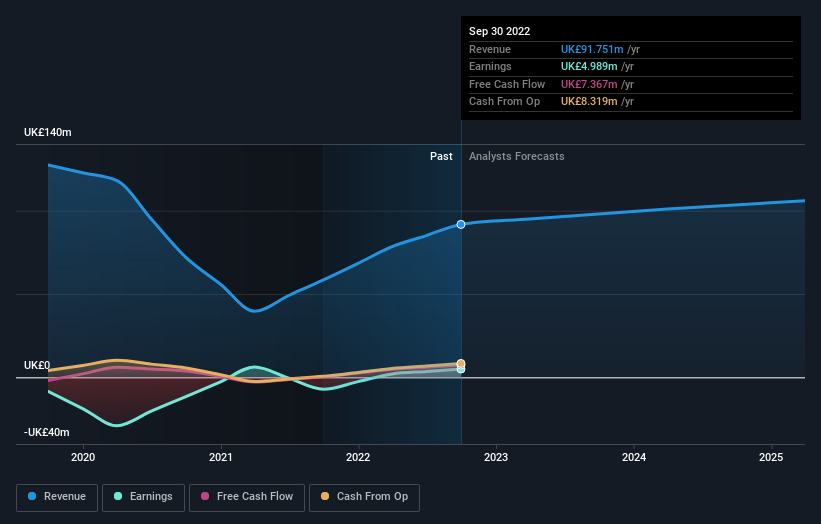
Task: Click the blue Revenue legend dot
Action: pyautogui.click(x=32, y=496)
